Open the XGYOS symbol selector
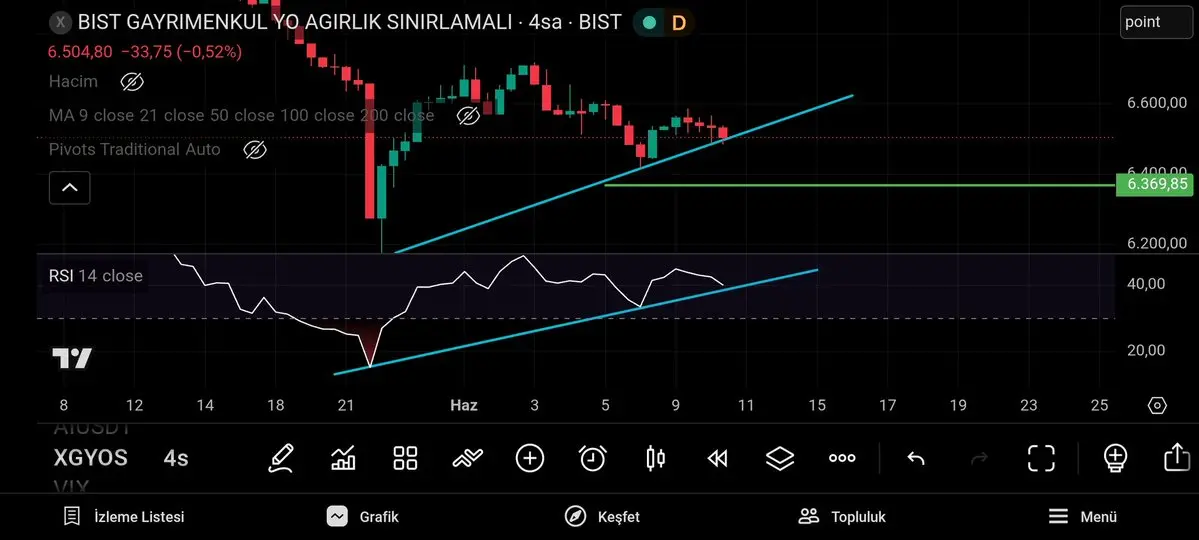Screen dimensions: 1199x540 tap(90, 458)
